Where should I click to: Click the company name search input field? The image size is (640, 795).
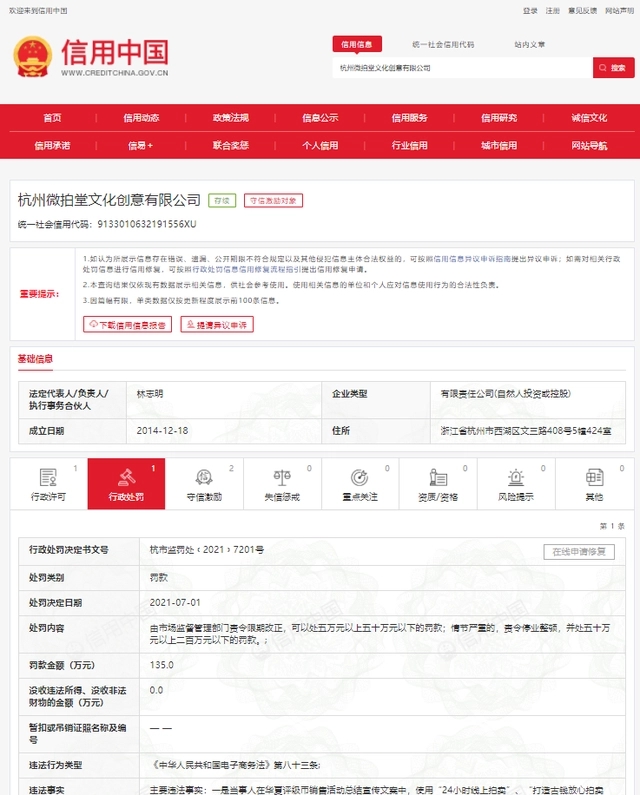pos(463,67)
